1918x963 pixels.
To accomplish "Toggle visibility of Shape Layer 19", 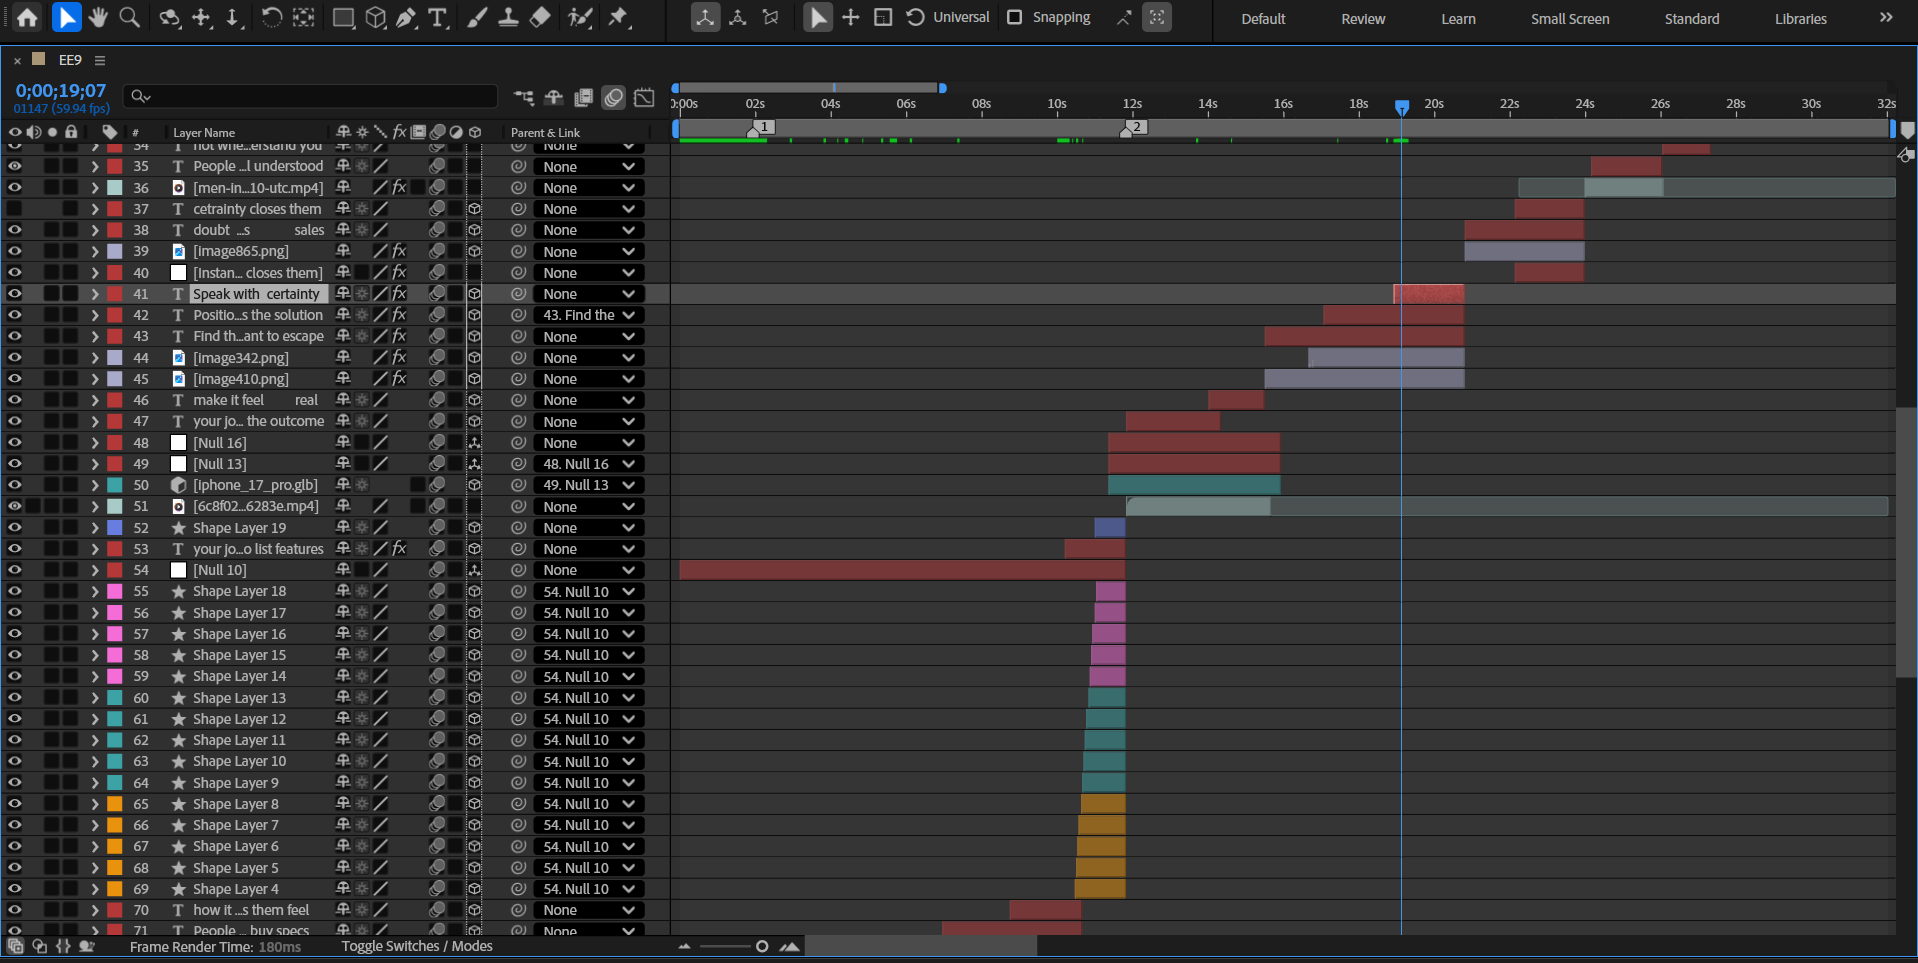I will coord(15,528).
